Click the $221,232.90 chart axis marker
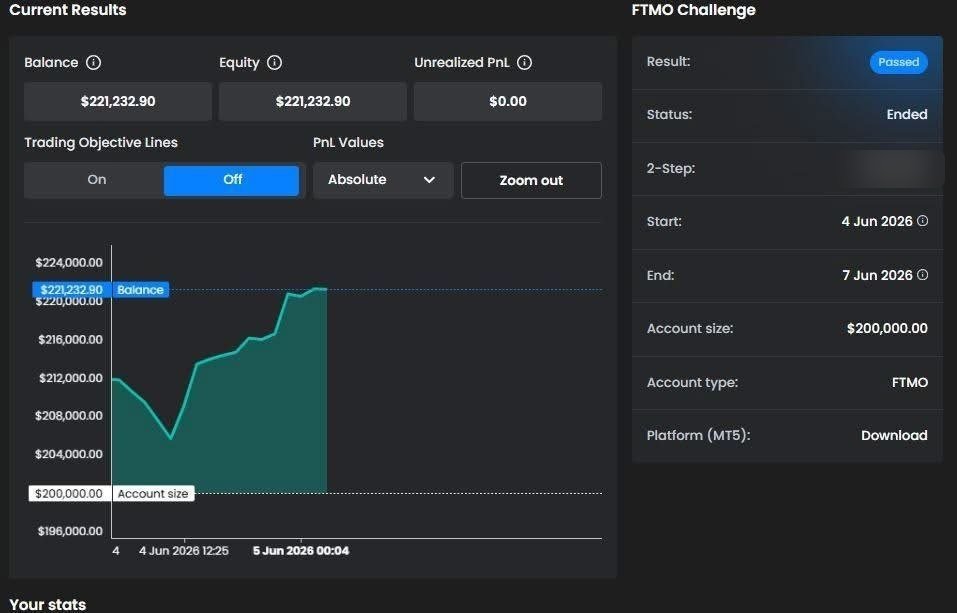This screenshot has width=957, height=613. (x=71, y=289)
